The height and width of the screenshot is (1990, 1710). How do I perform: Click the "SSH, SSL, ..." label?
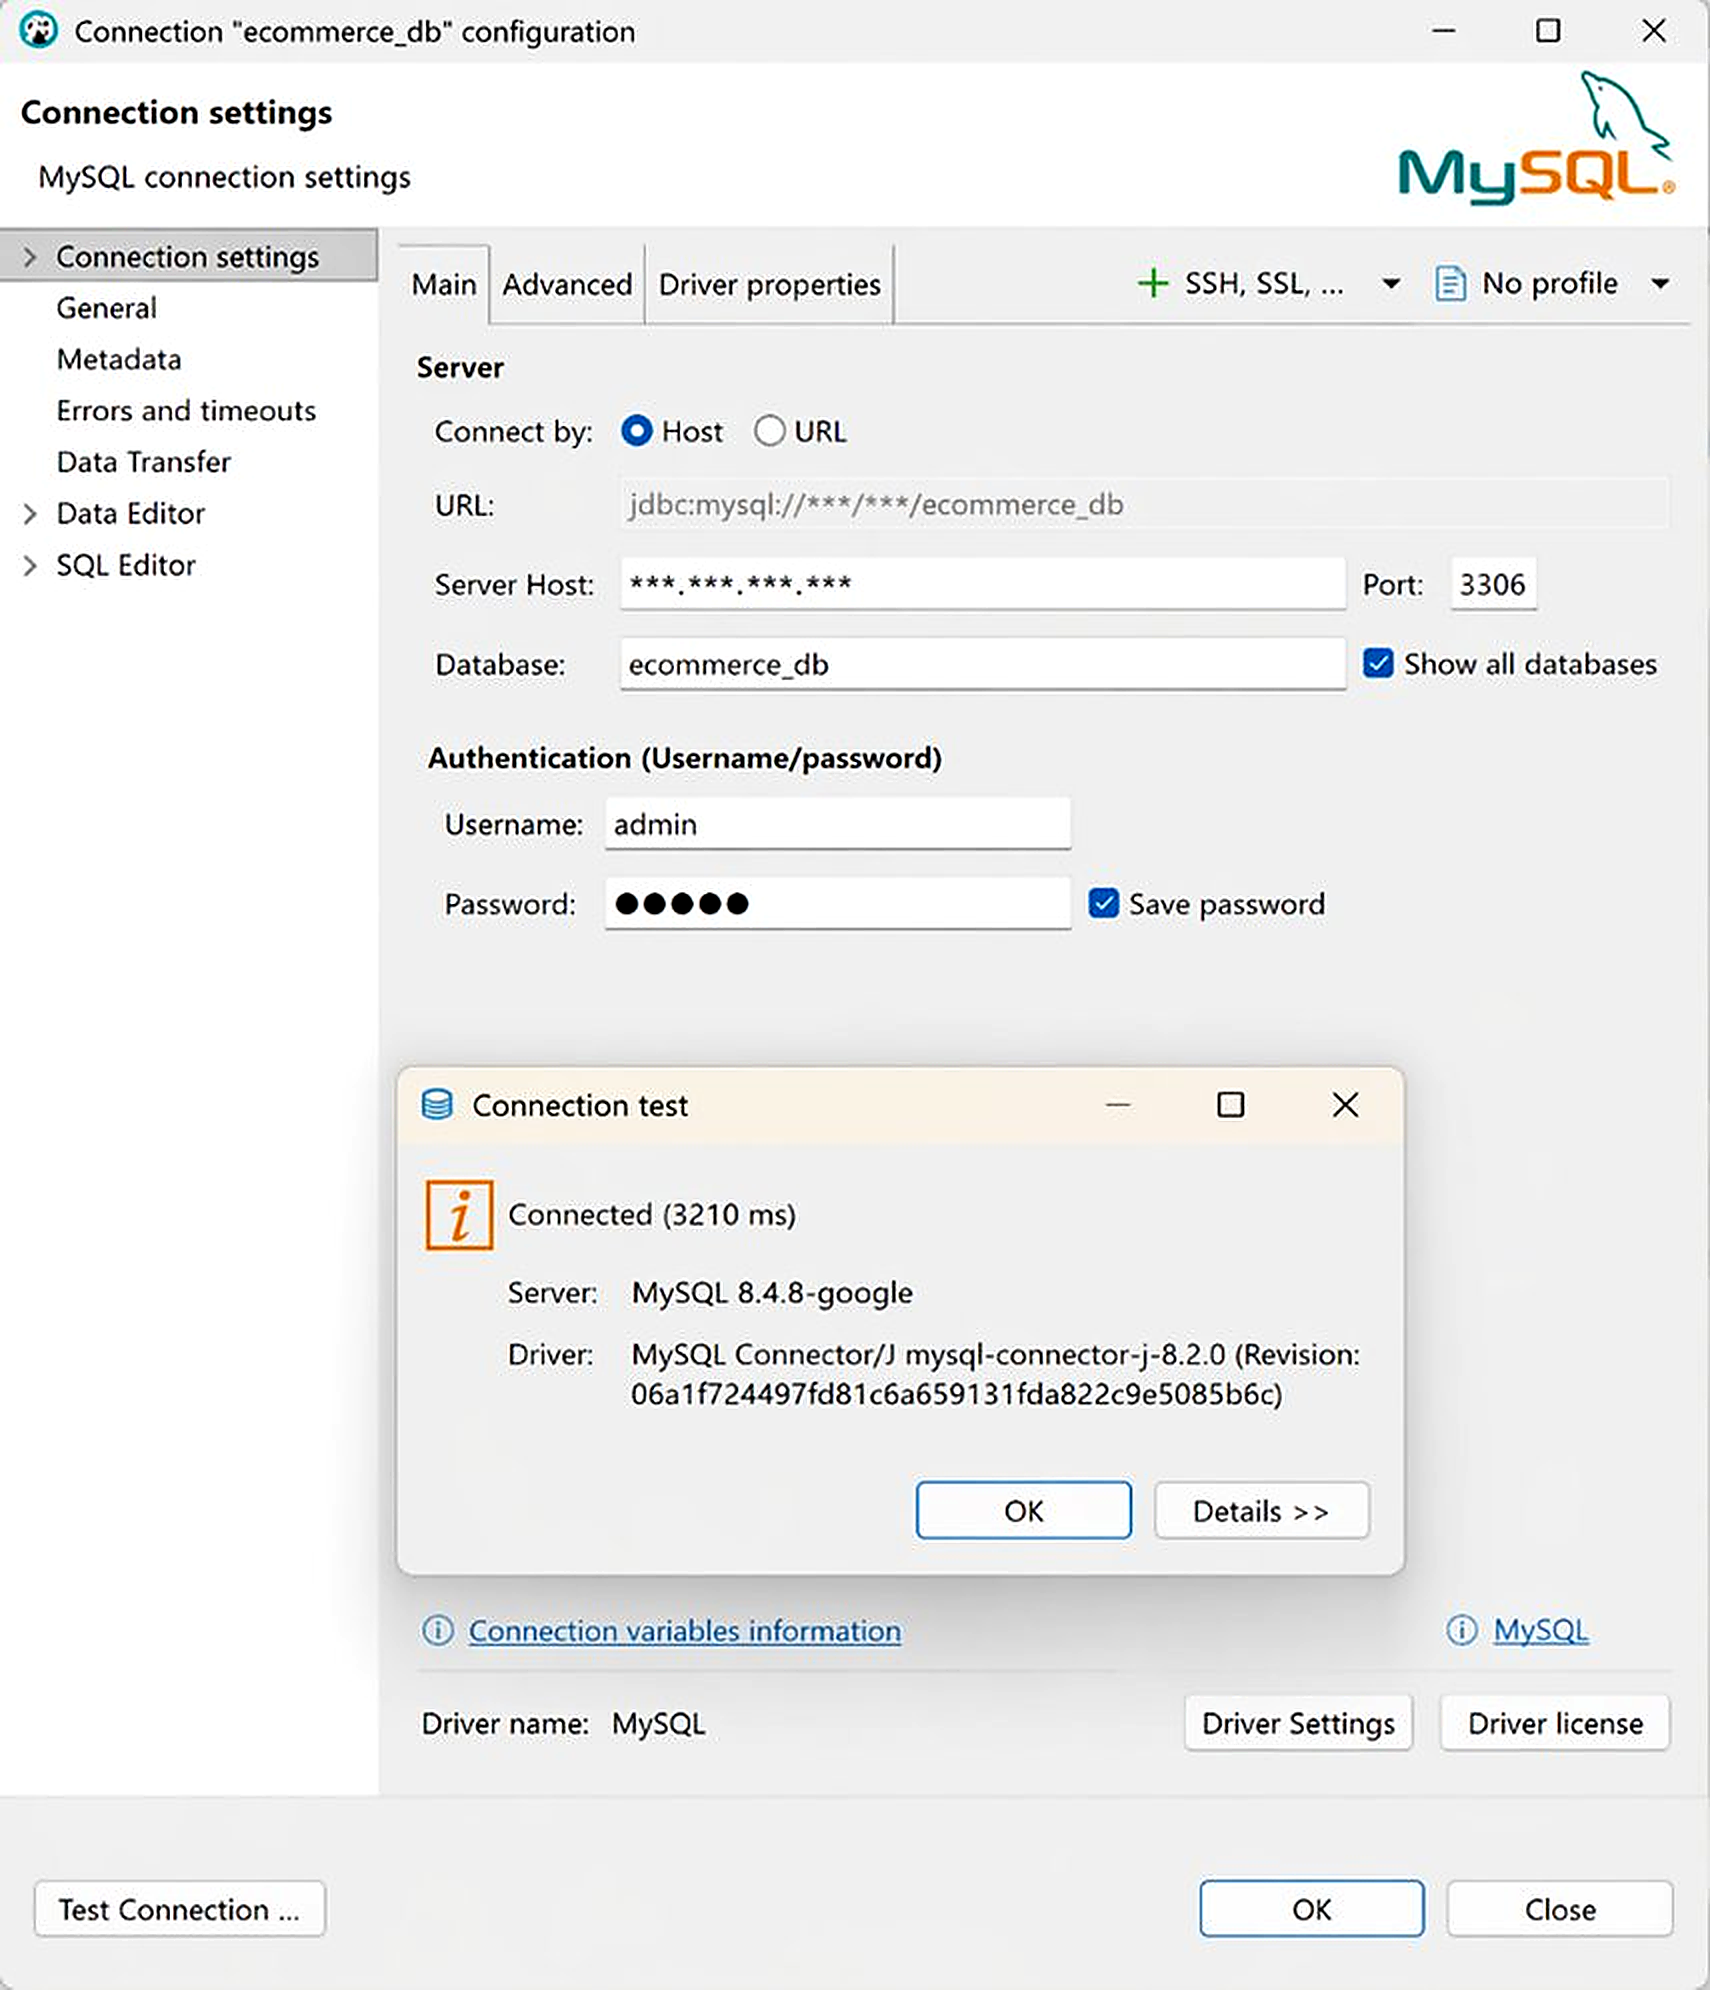pyautogui.click(x=1264, y=284)
